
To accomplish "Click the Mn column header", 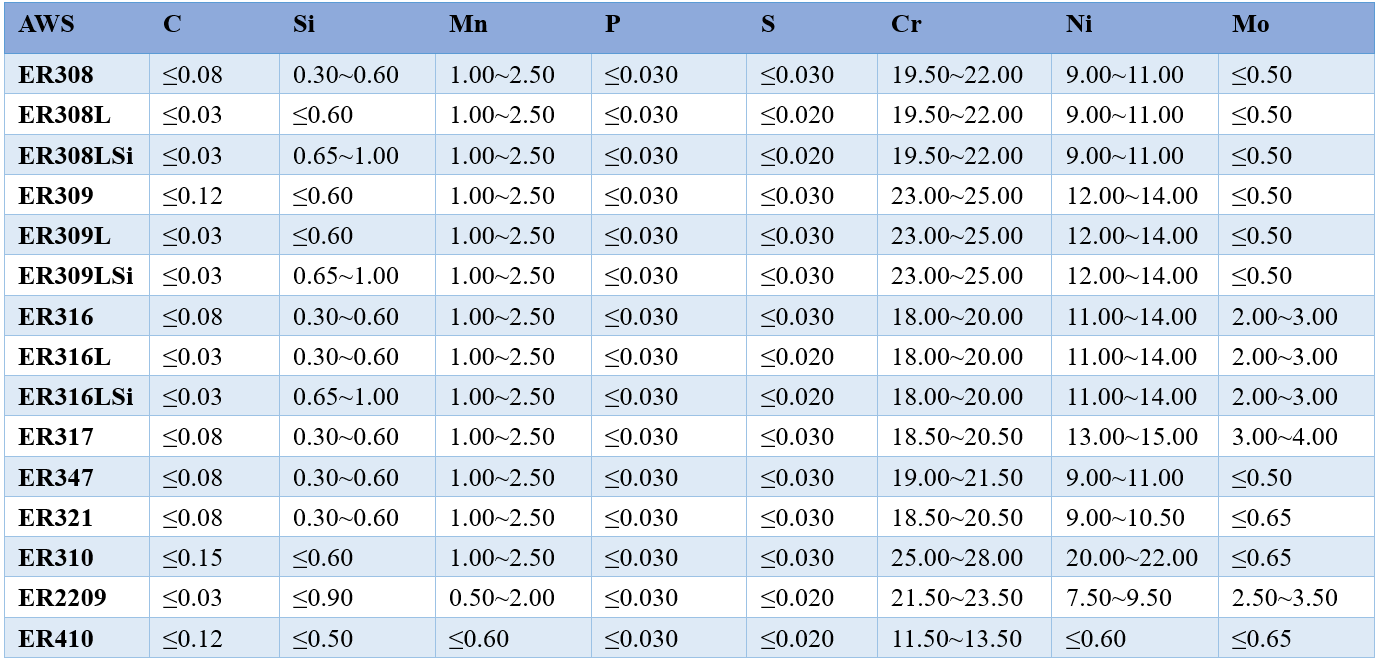I will tap(468, 25).
